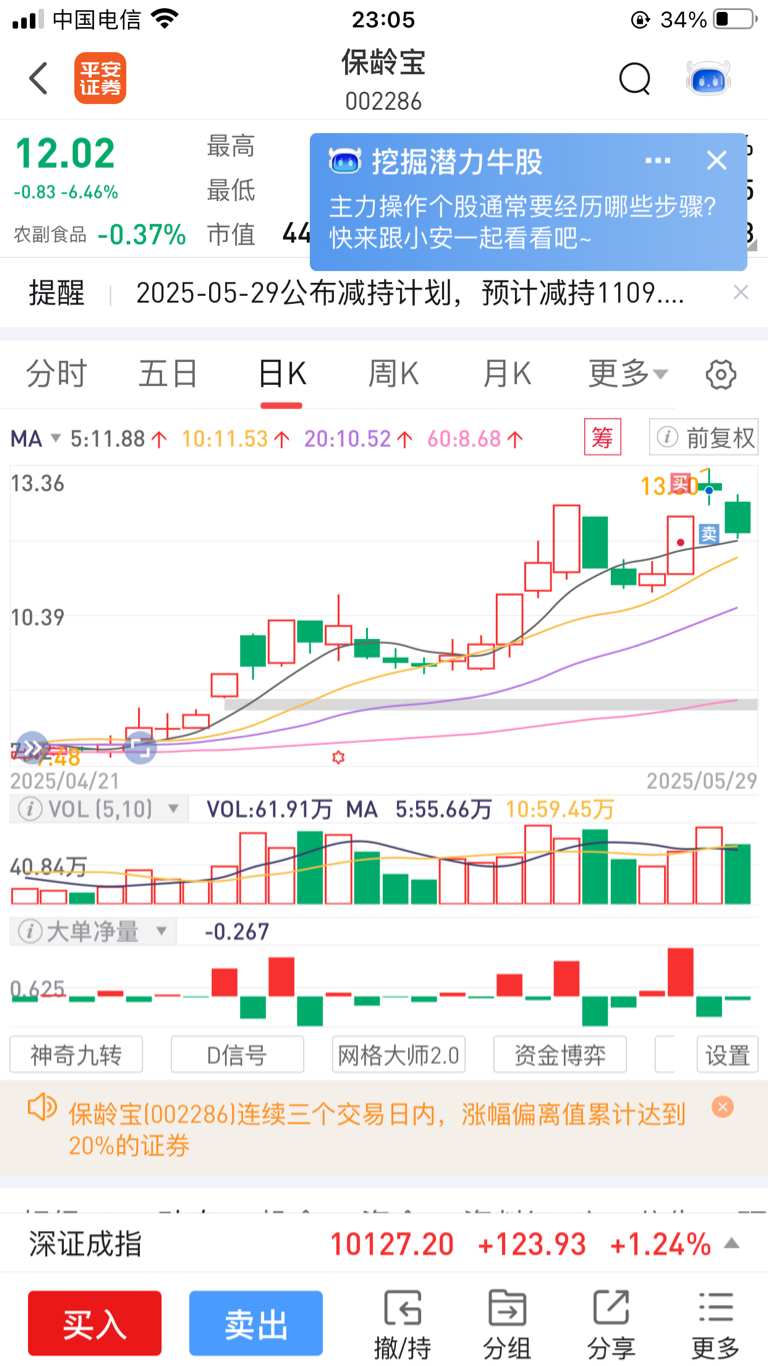This screenshot has height=1366, width=768.
Task: Open 前复权 adjustment selector
Action: pyautogui.click(x=703, y=437)
